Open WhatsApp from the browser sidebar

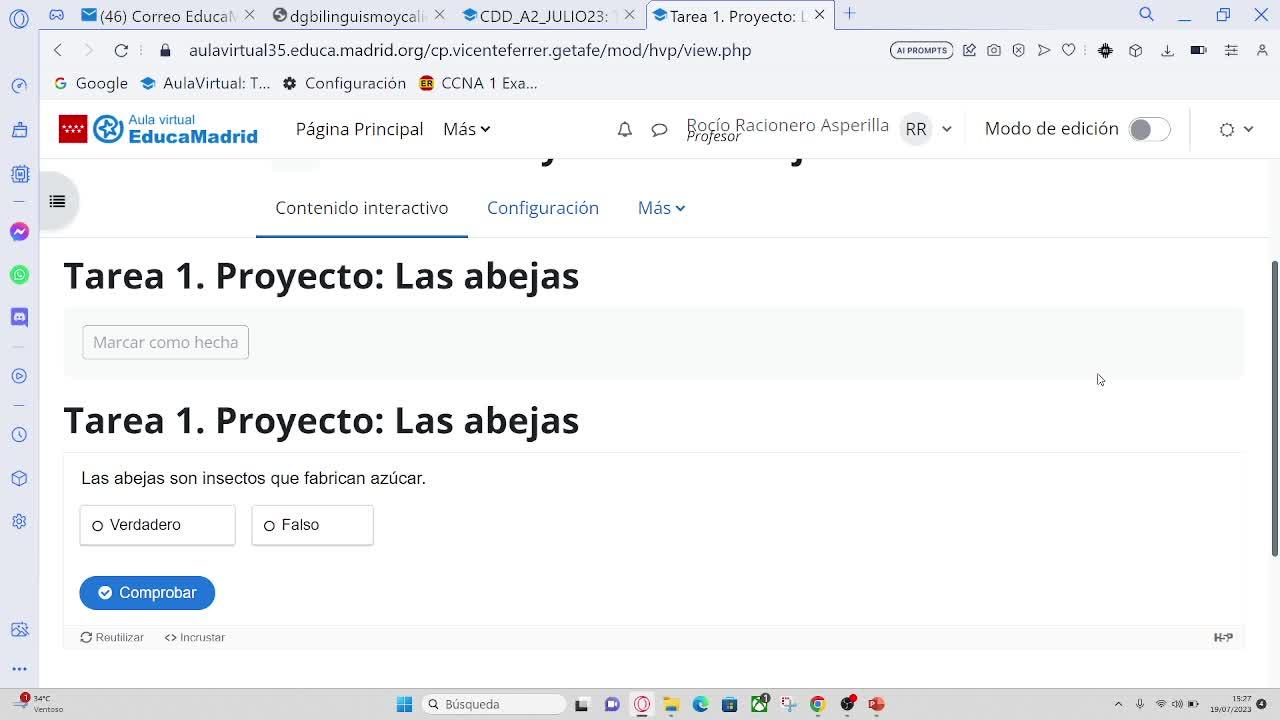pyautogui.click(x=19, y=274)
